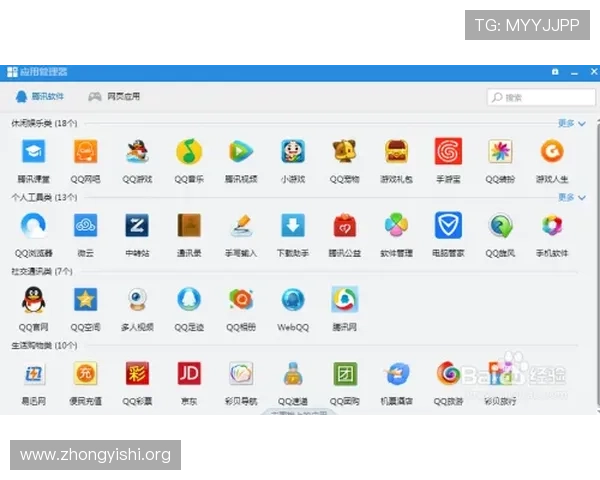Open the QQ官网 penguin icon
Viewport: 600px width, 480px height.
point(34,299)
